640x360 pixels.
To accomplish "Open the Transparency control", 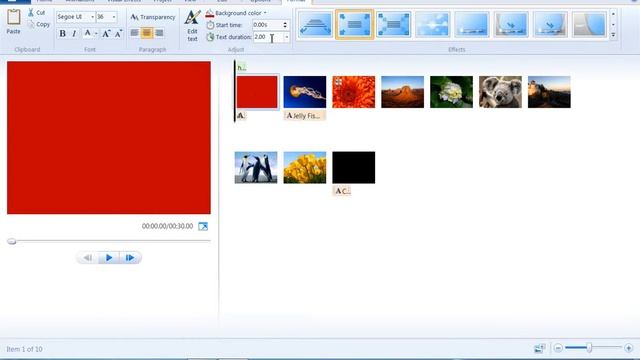I will point(153,17).
